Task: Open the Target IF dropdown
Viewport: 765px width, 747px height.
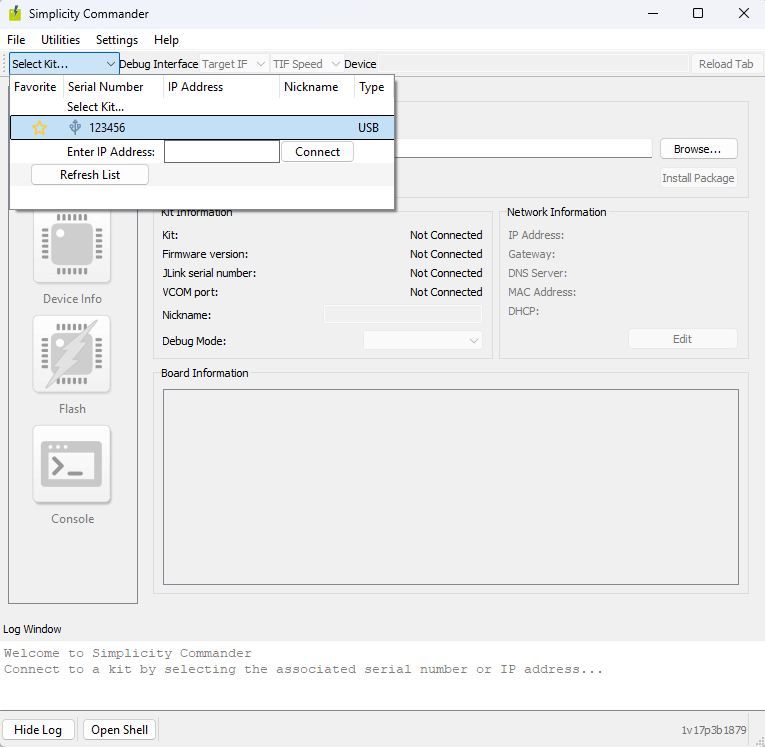Action: pyautogui.click(x=233, y=64)
